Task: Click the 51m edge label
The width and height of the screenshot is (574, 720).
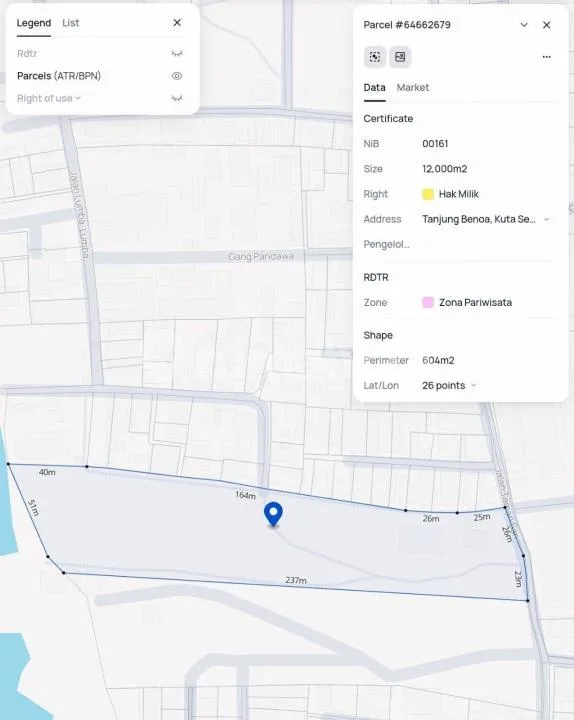Action: coord(33,508)
